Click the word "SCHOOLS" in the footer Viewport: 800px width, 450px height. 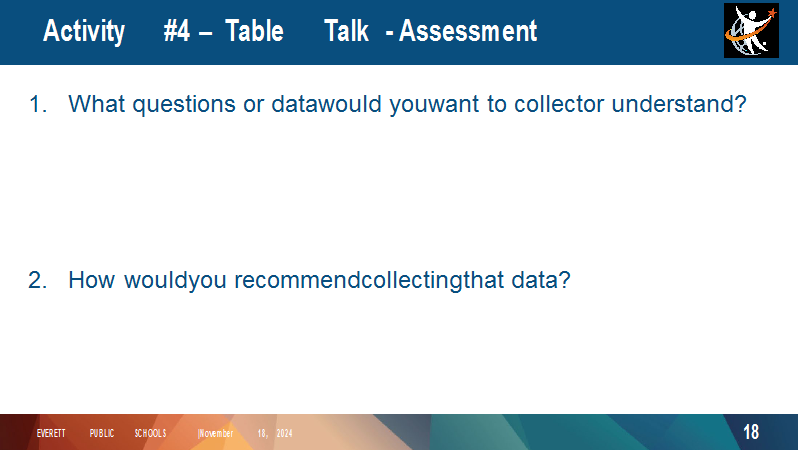[151, 433]
